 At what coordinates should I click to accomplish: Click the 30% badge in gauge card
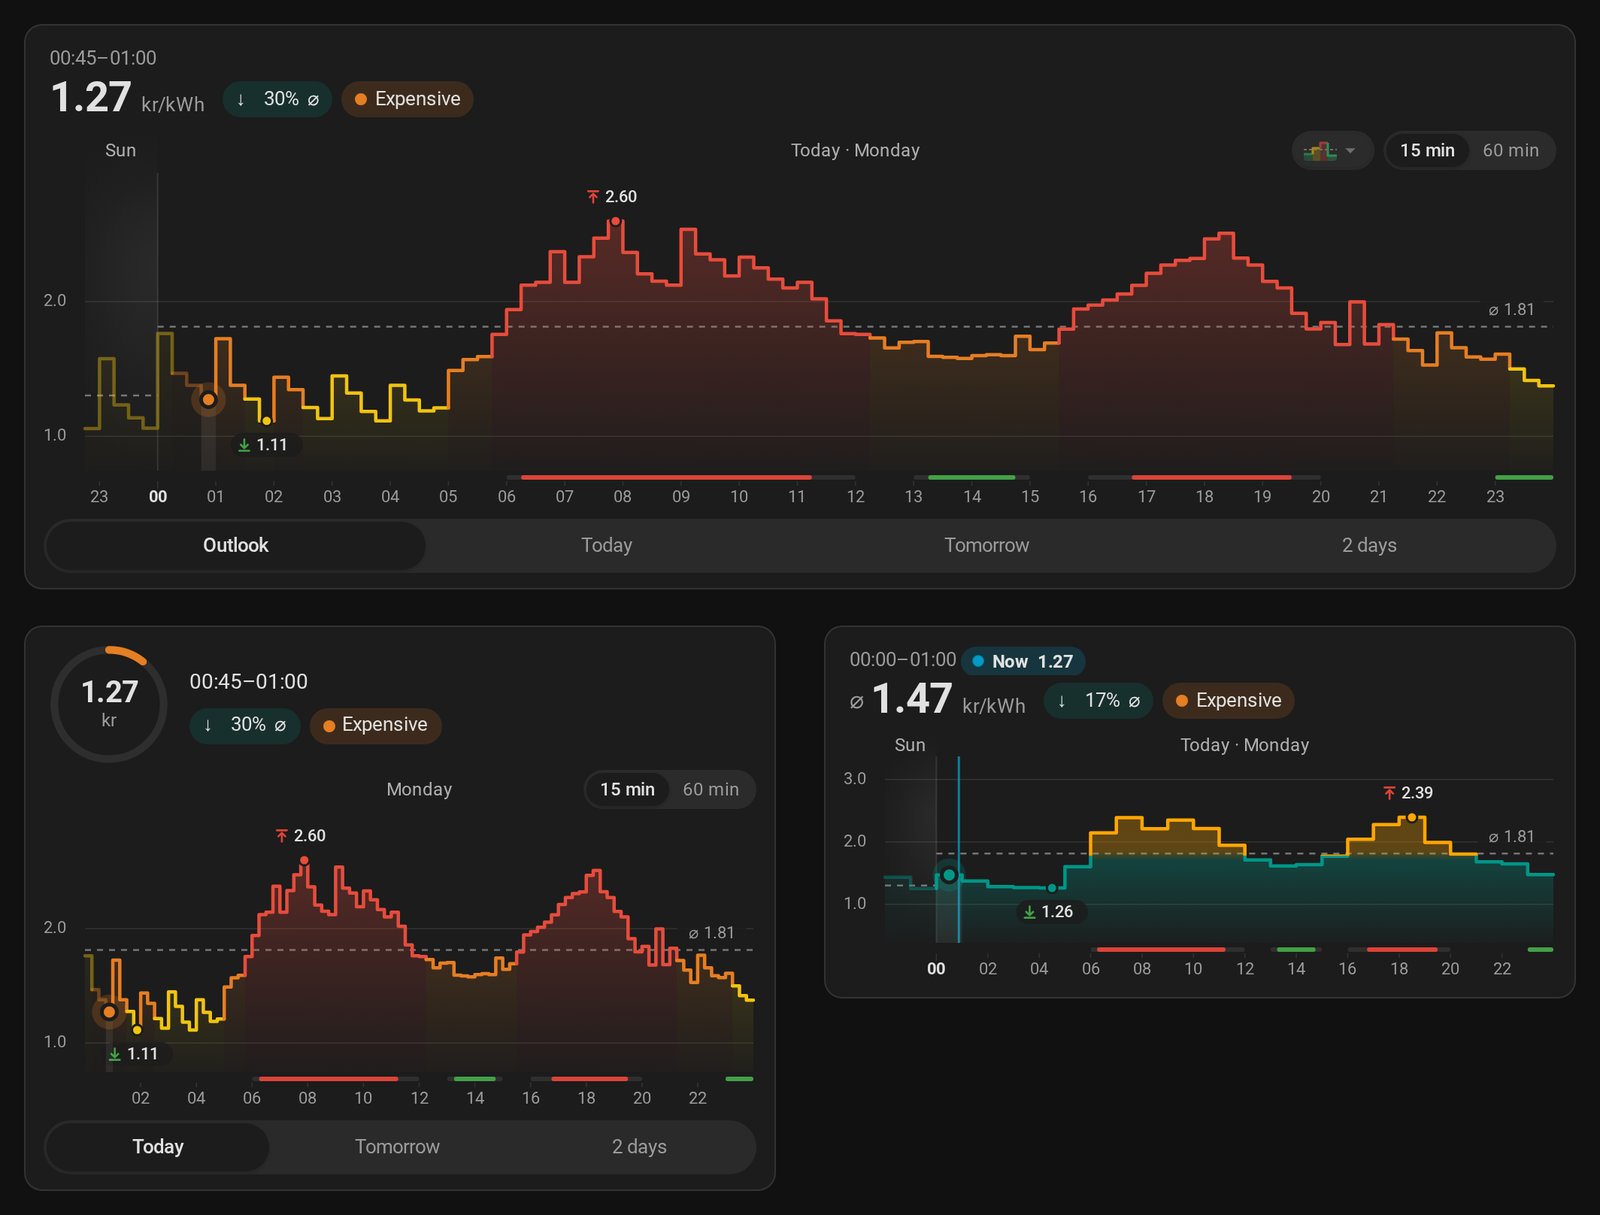244,725
